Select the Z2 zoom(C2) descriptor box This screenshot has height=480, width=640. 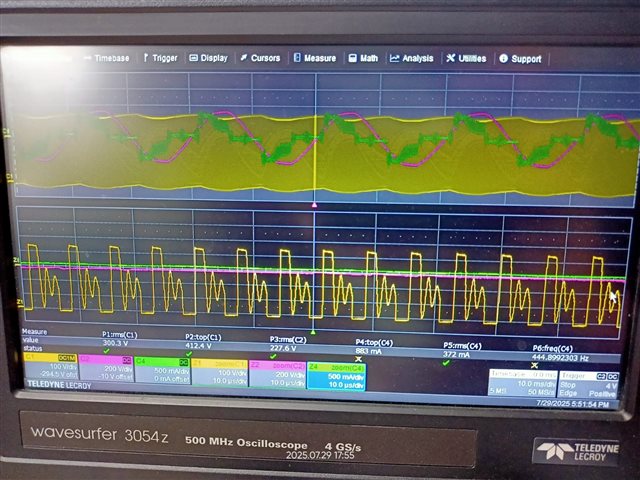coord(278,373)
